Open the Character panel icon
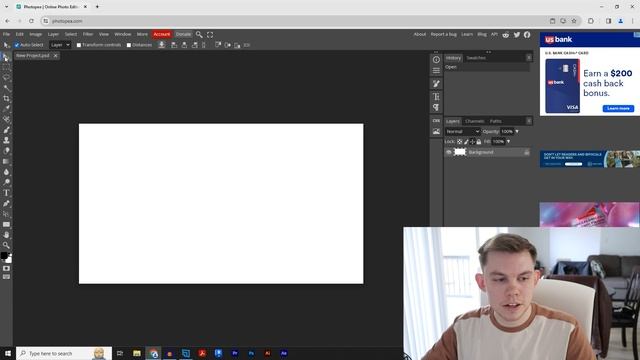This screenshot has width=640, height=360. pyautogui.click(x=436, y=97)
